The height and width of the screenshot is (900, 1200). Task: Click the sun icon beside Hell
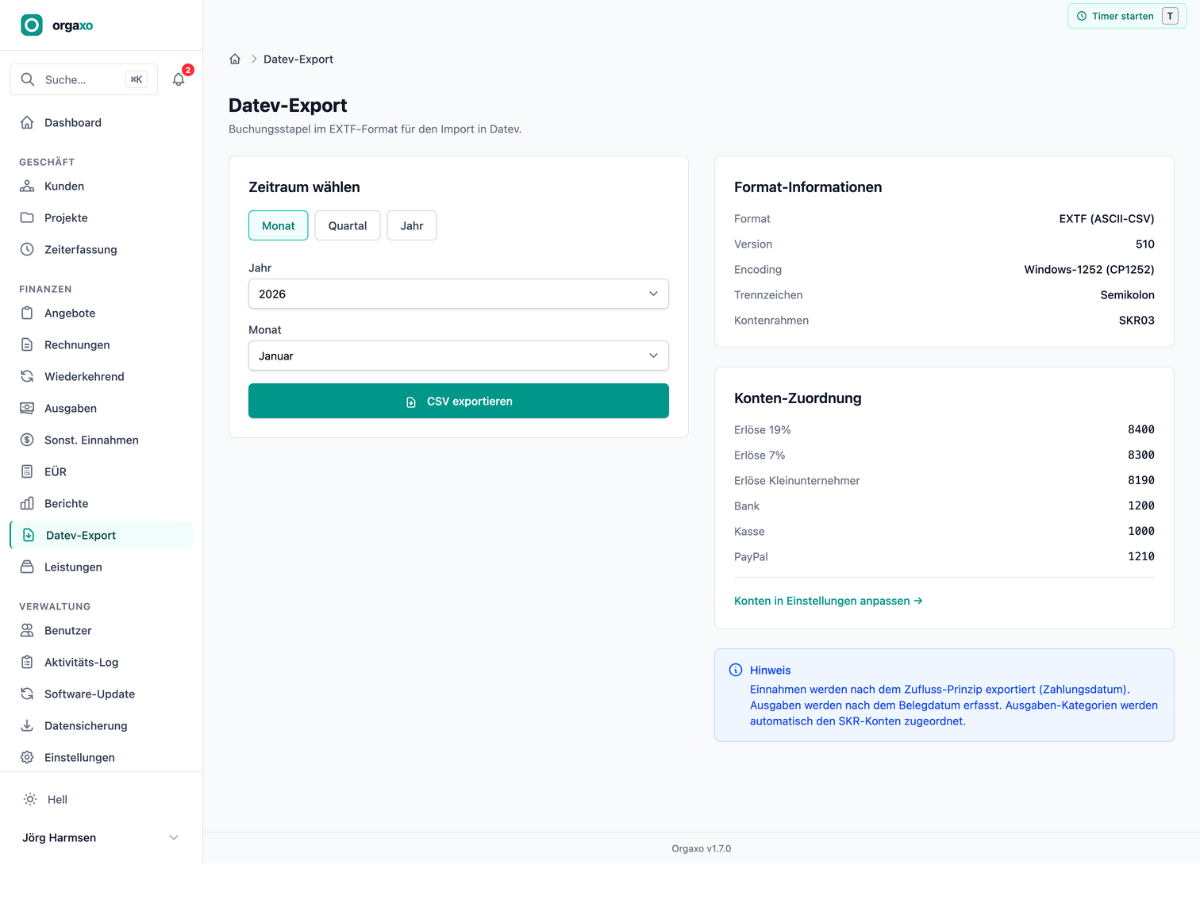(30, 800)
